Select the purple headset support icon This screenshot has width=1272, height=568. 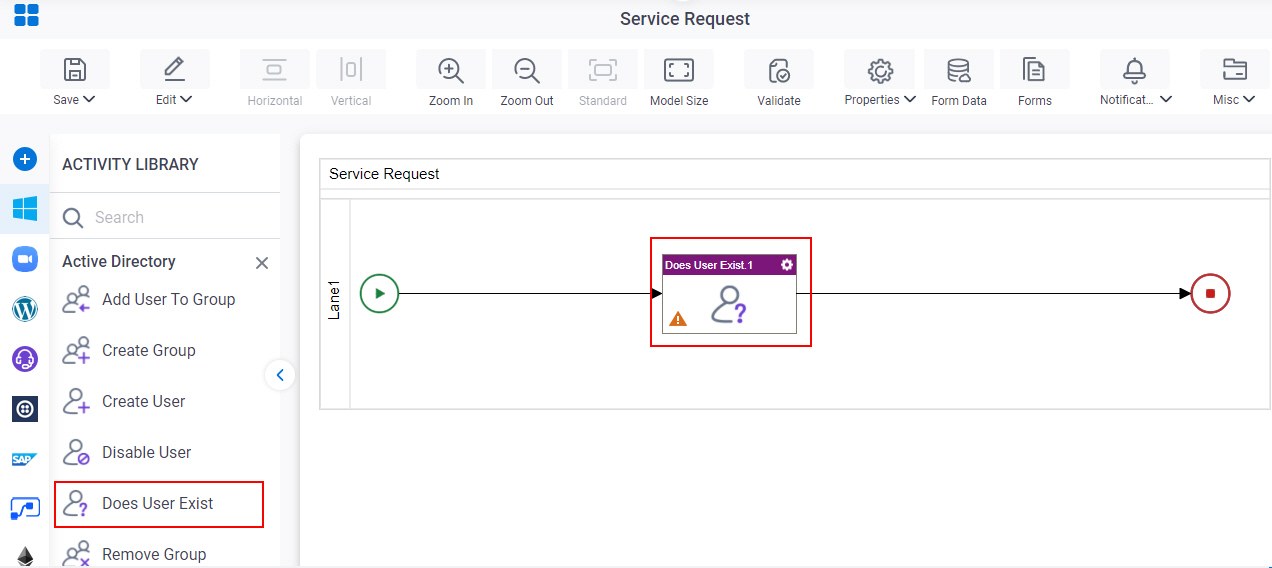point(25,359)
